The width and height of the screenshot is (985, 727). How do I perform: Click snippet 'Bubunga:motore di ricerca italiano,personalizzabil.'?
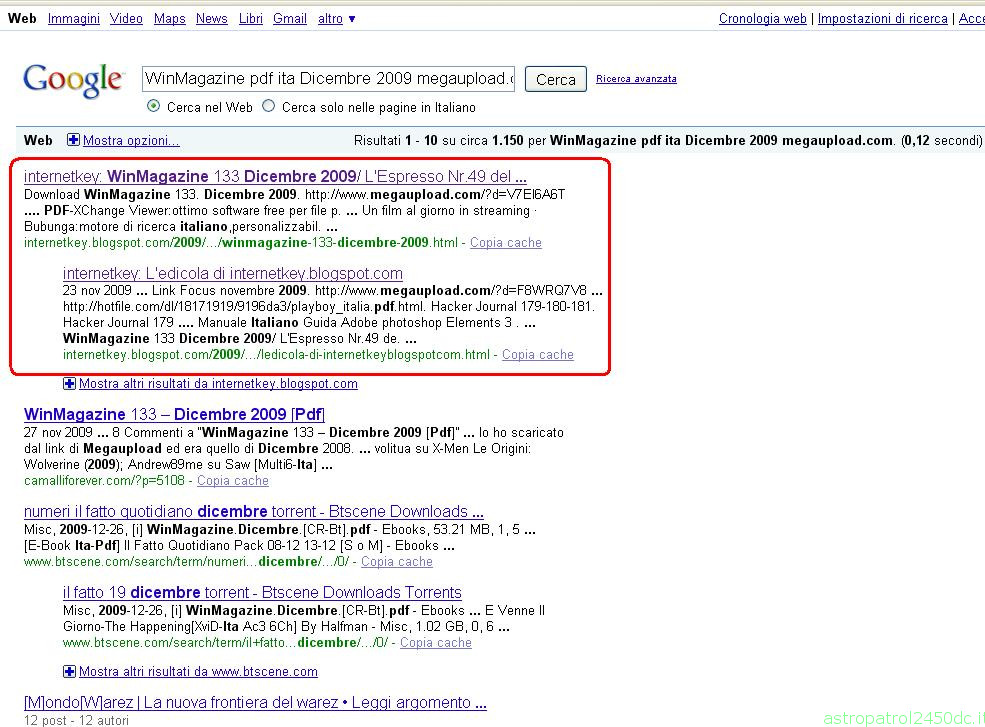click(180, 227)
